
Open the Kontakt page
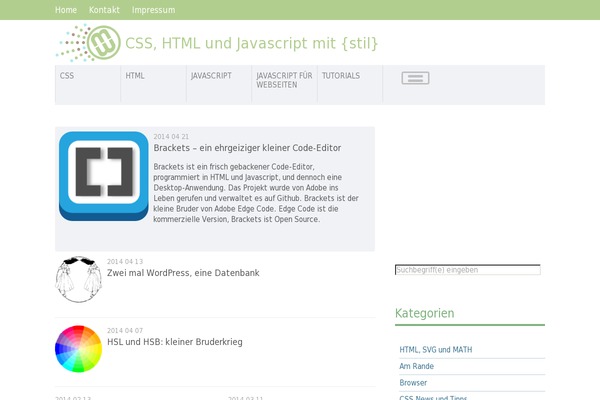[104, 10]
